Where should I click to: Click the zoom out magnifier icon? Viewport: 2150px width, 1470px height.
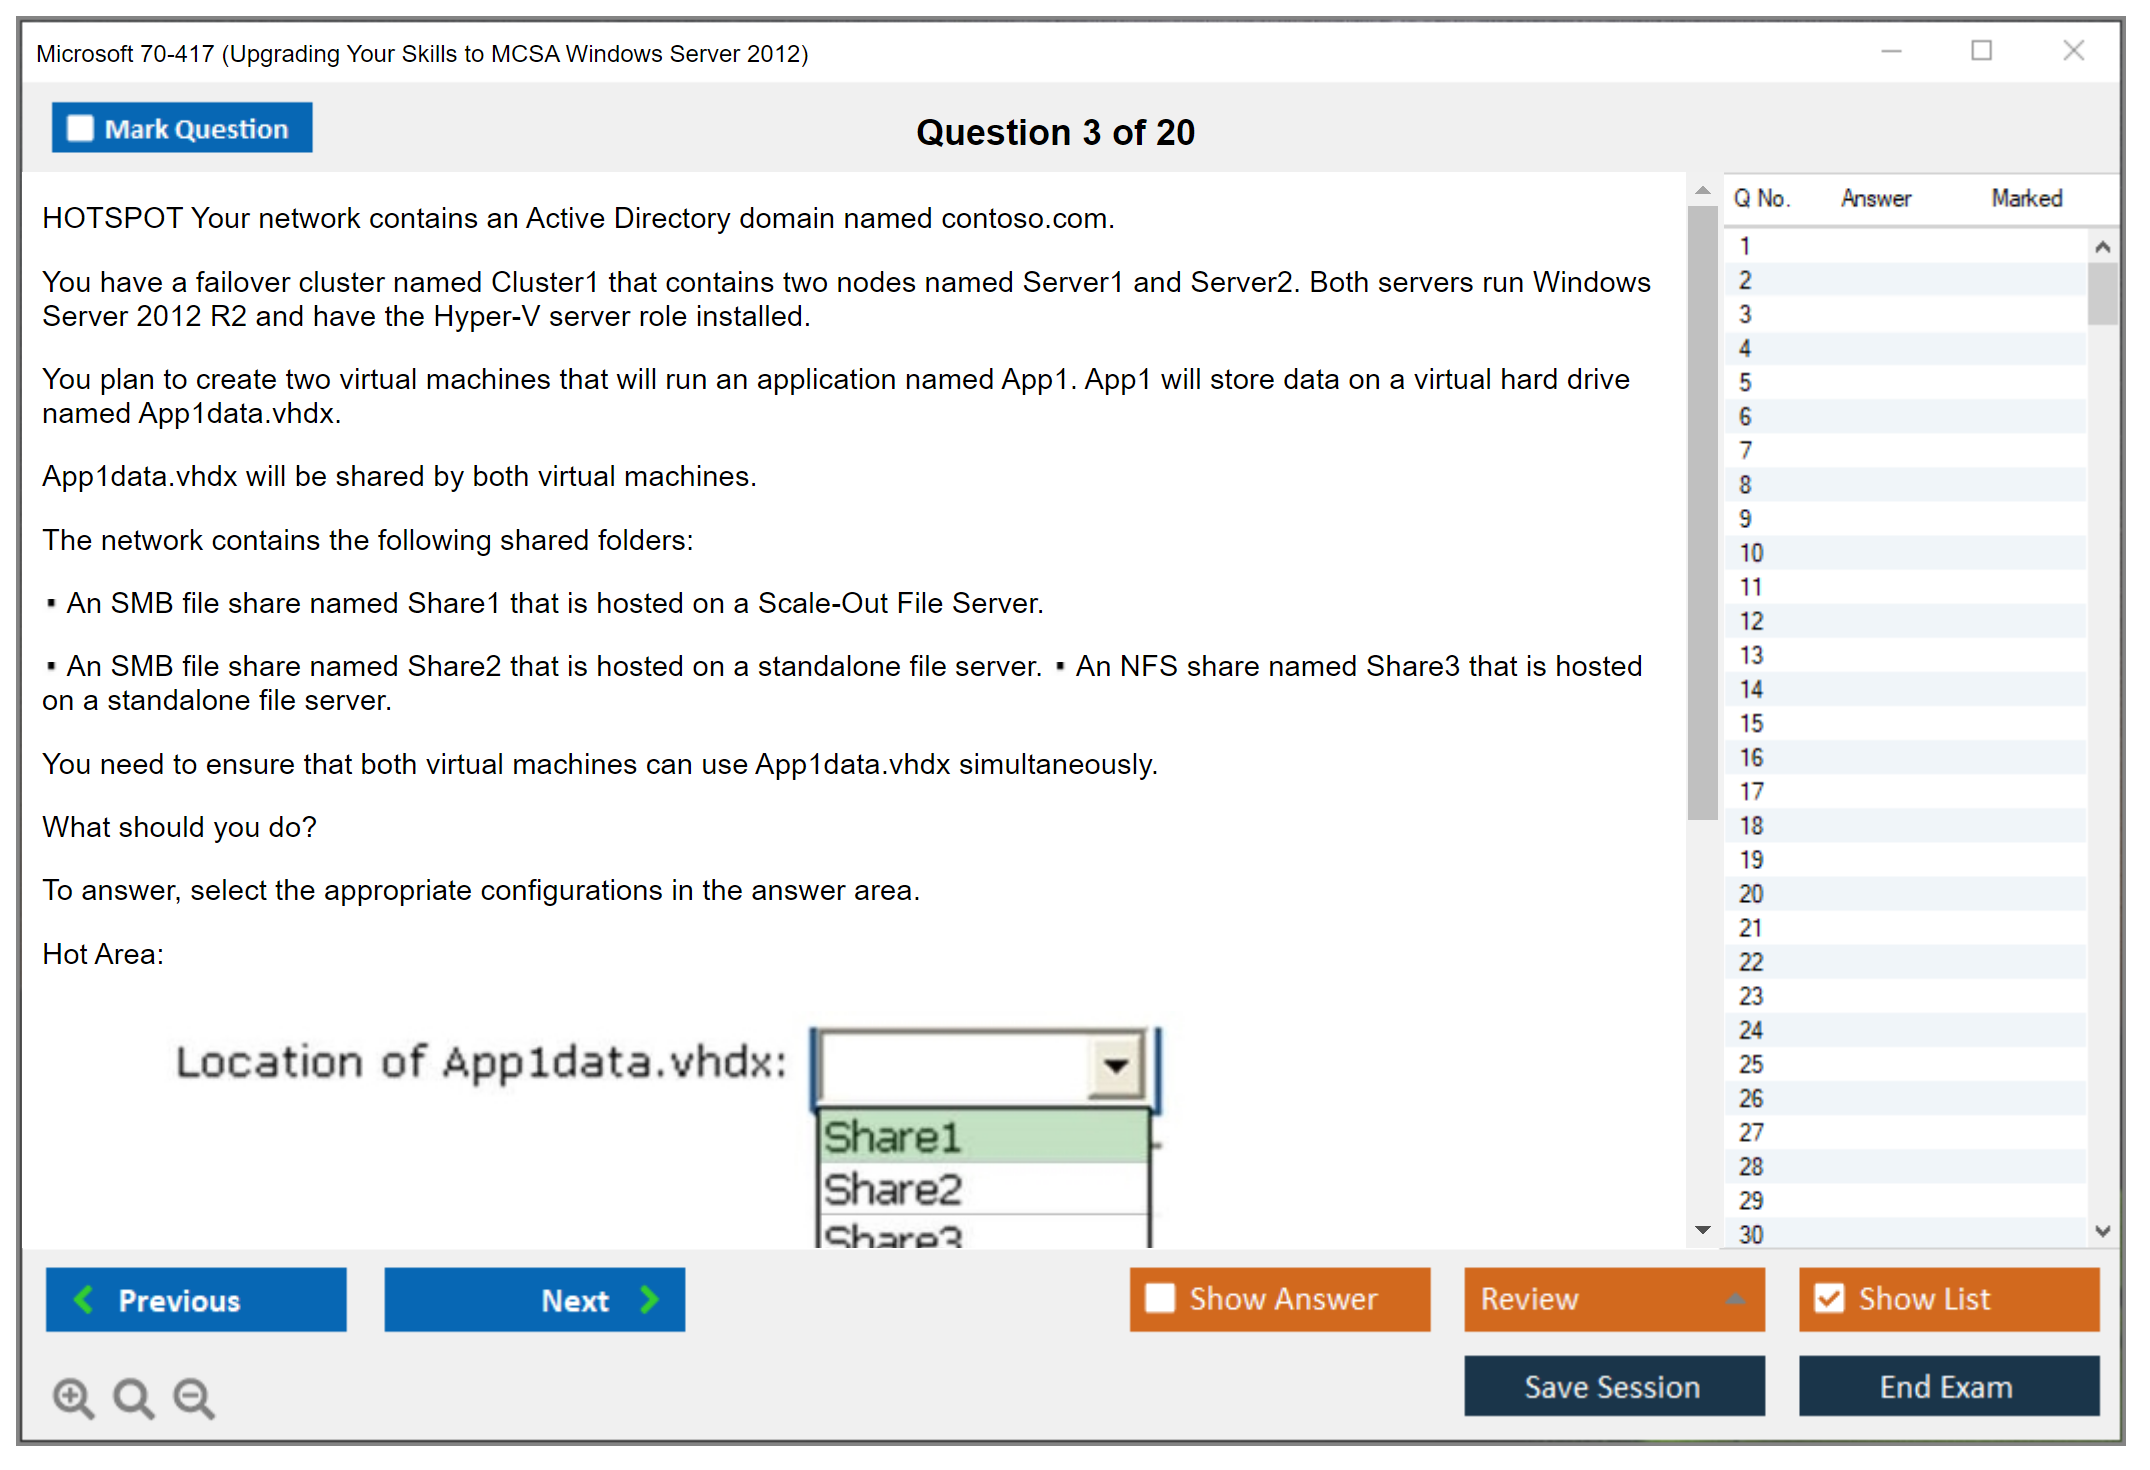click(x=193, y=1397)
